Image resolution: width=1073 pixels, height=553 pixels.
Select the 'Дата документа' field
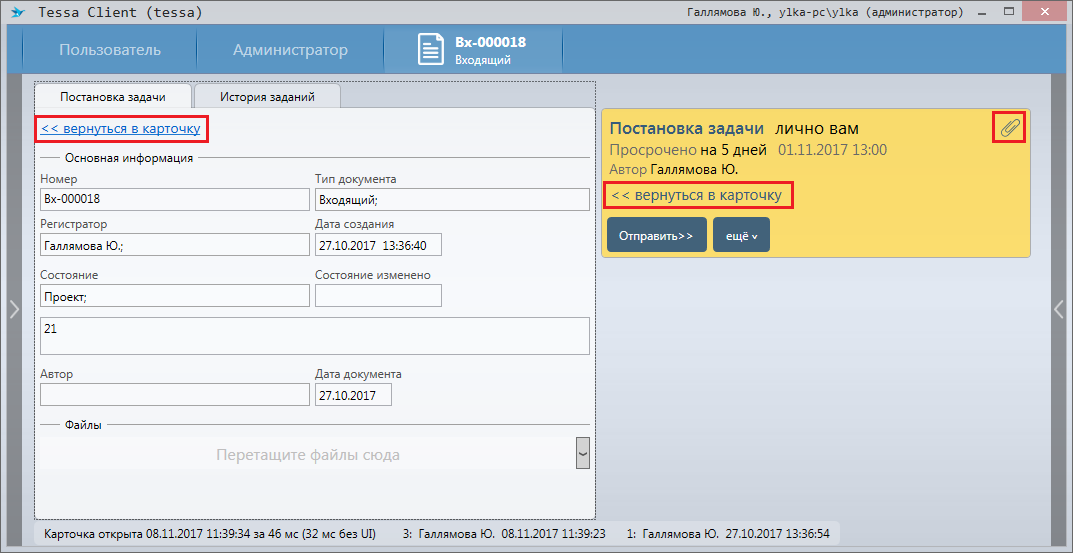coord(353,395)
